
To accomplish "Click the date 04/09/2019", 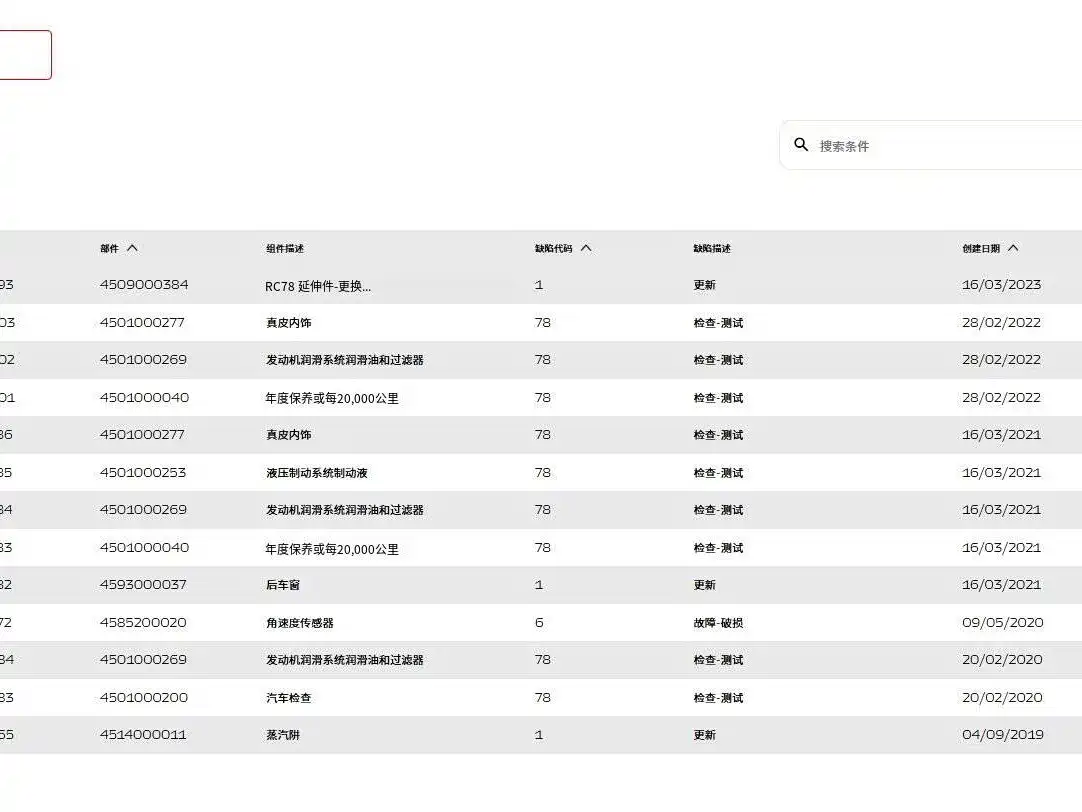I will 1003,735.
